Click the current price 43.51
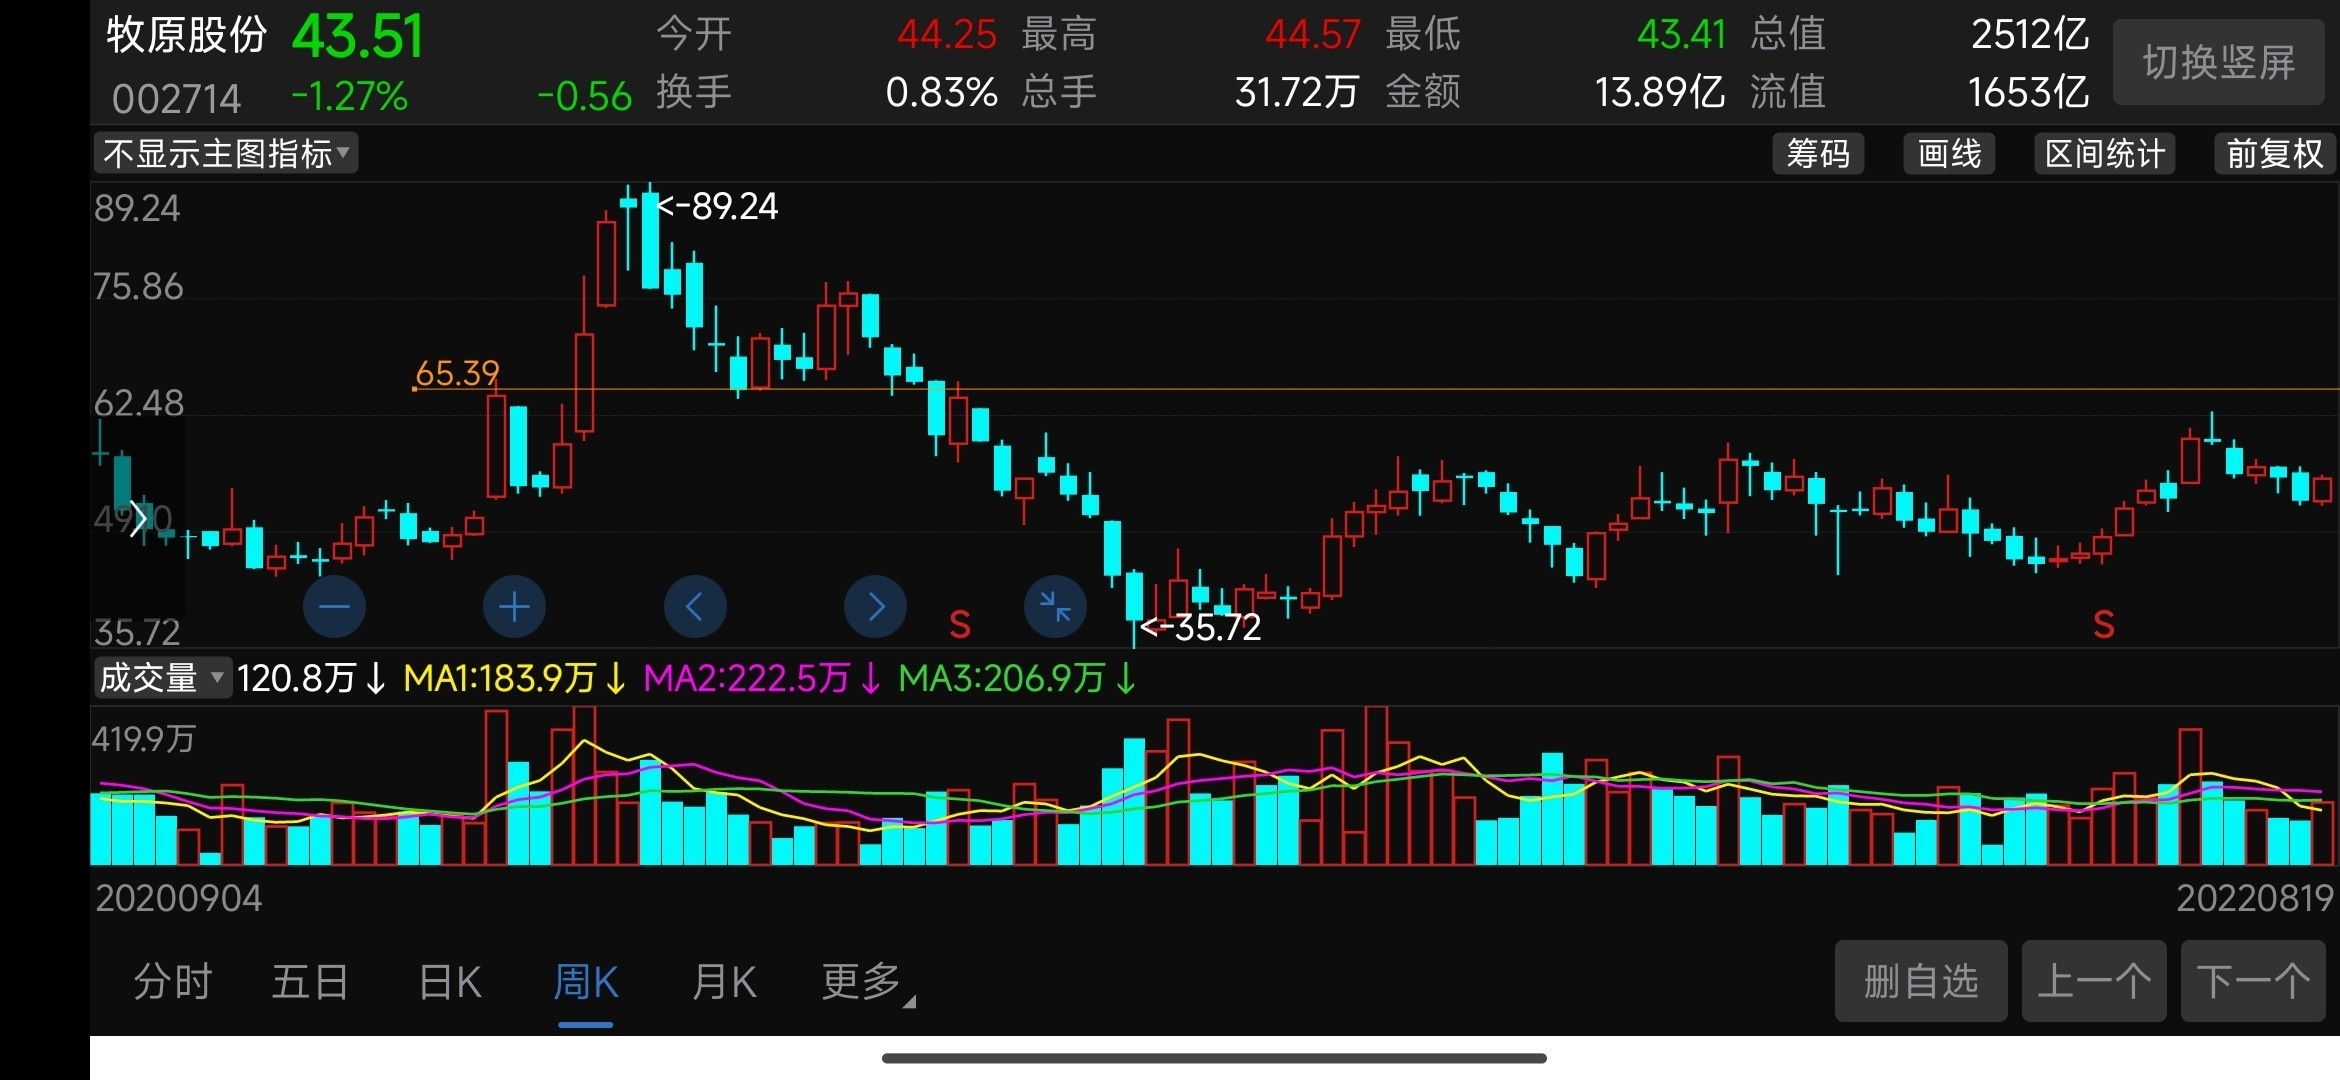Image resolution: width=2340 pixels, height=1080 pixels. point(358,37)
